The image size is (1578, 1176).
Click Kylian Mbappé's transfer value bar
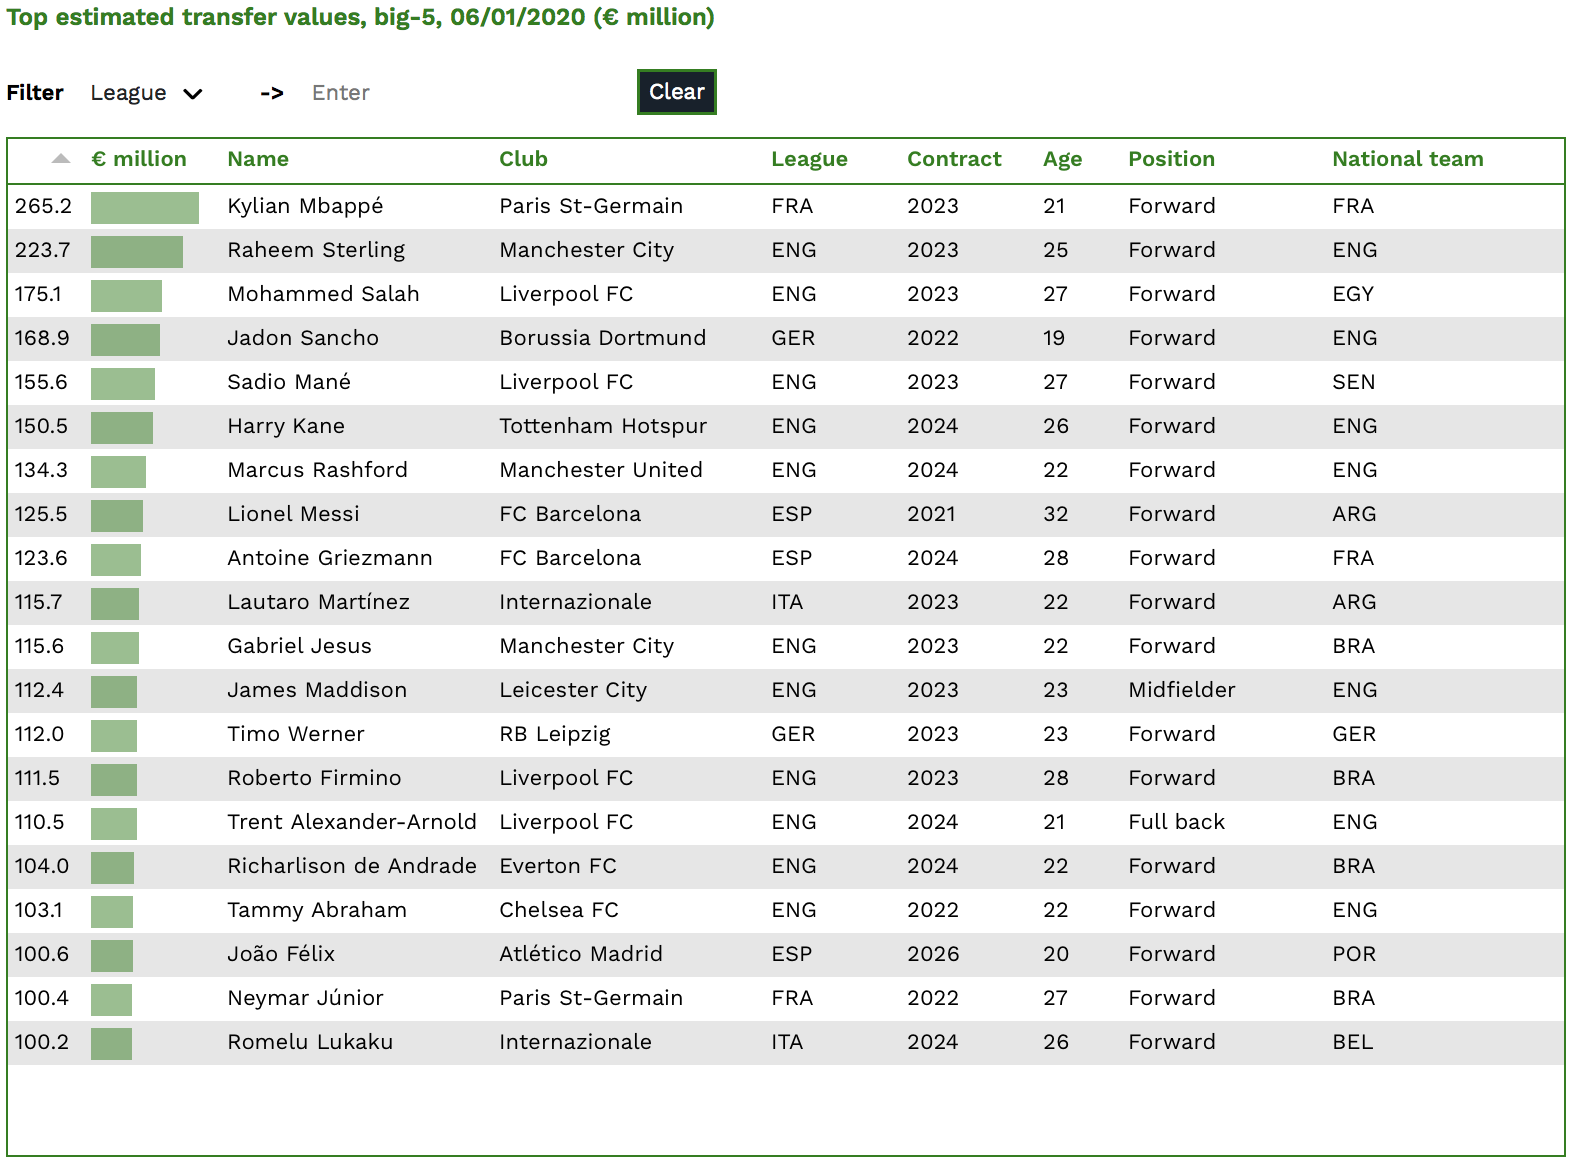pos(145,207)
